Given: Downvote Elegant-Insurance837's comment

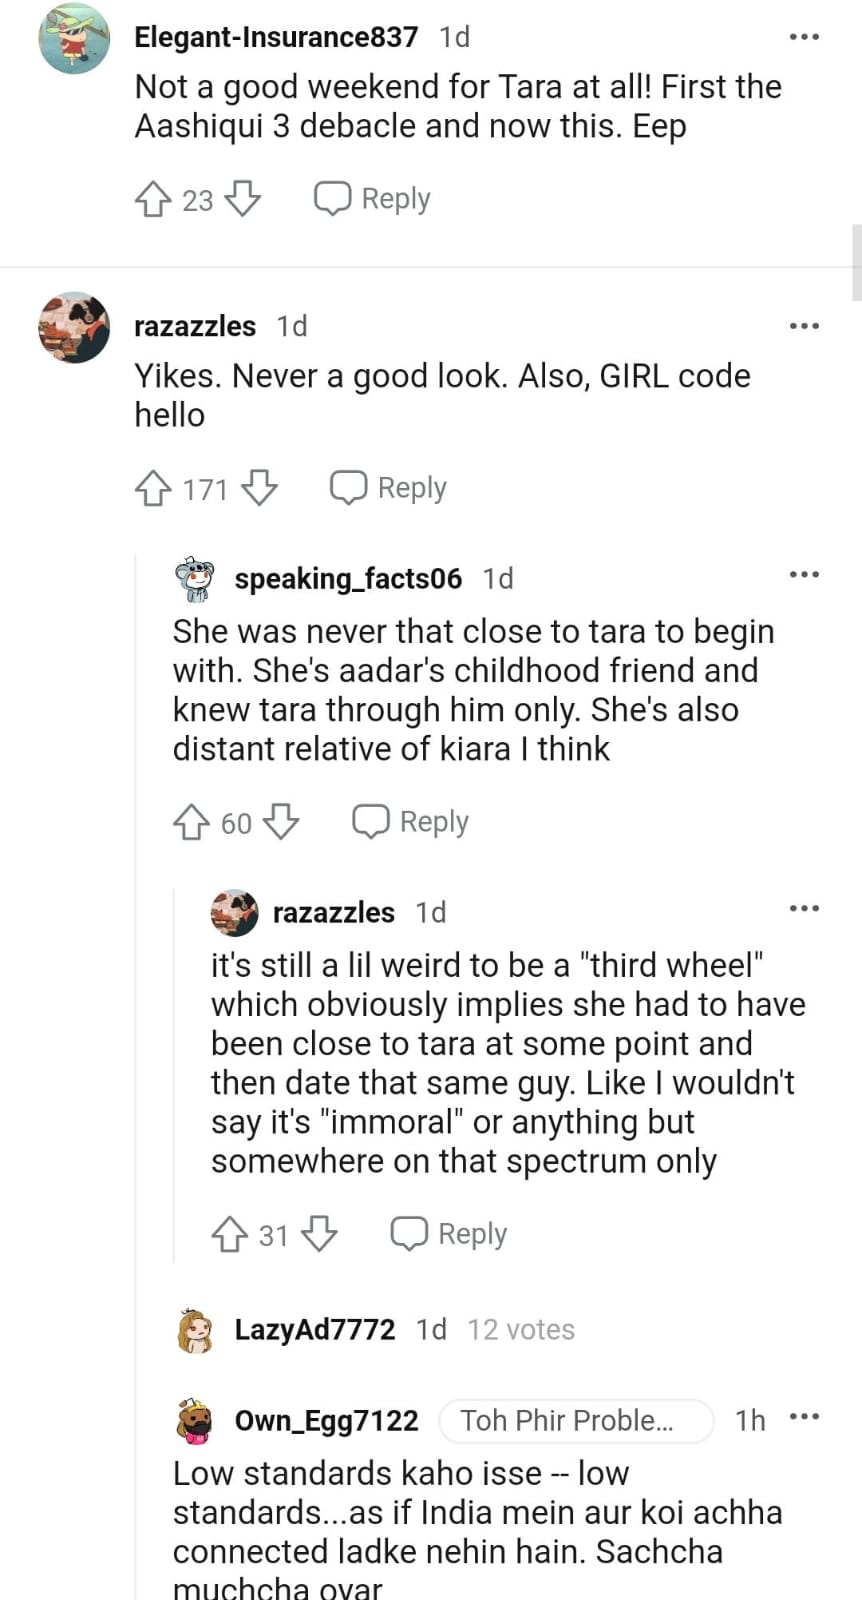Looking at the screenshot, I should [x=243, y=199].
